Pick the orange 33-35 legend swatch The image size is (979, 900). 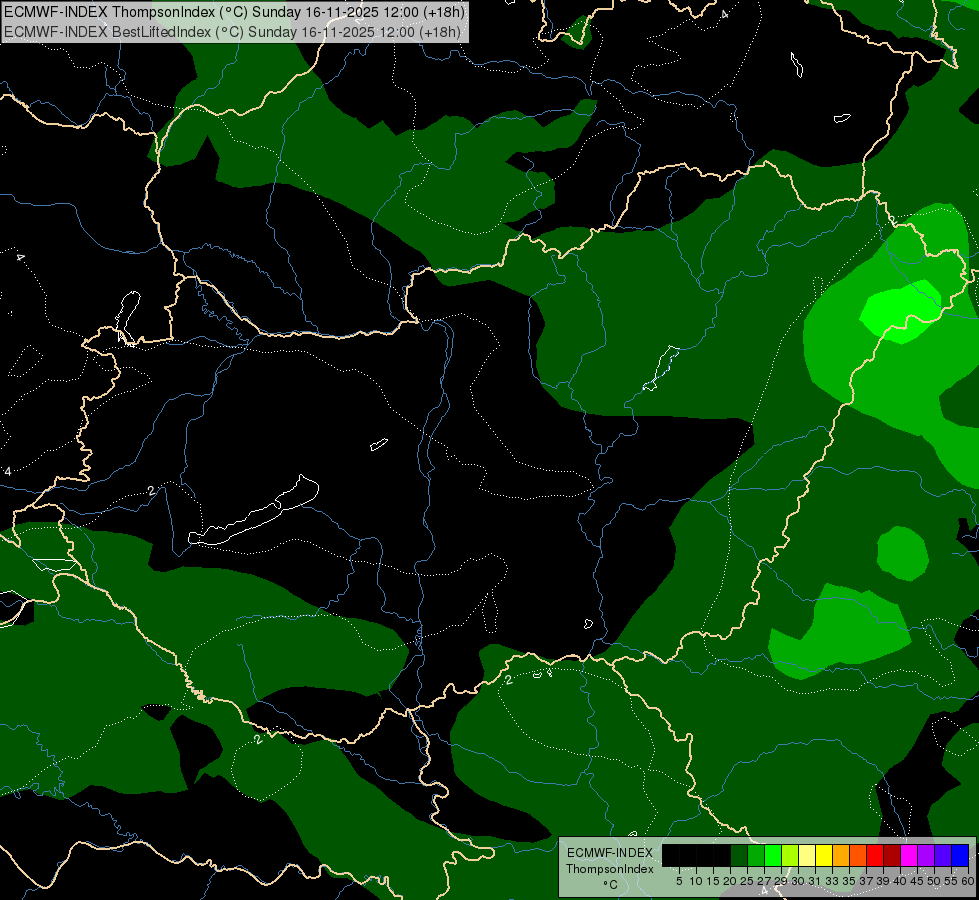point(840,855)
